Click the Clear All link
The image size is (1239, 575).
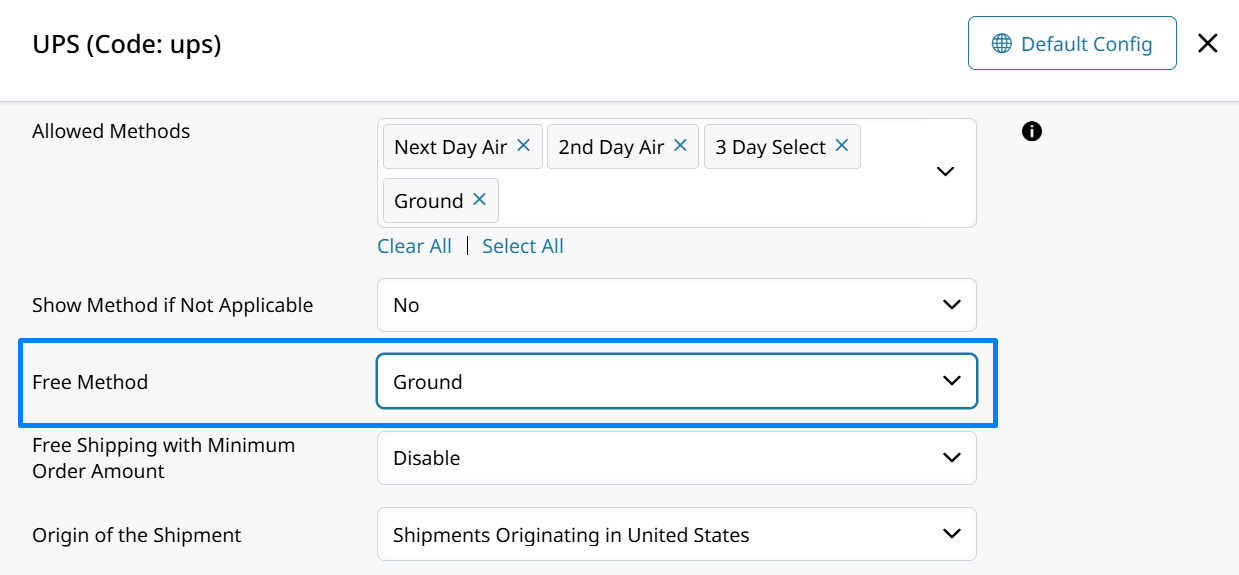coord(414,246)
